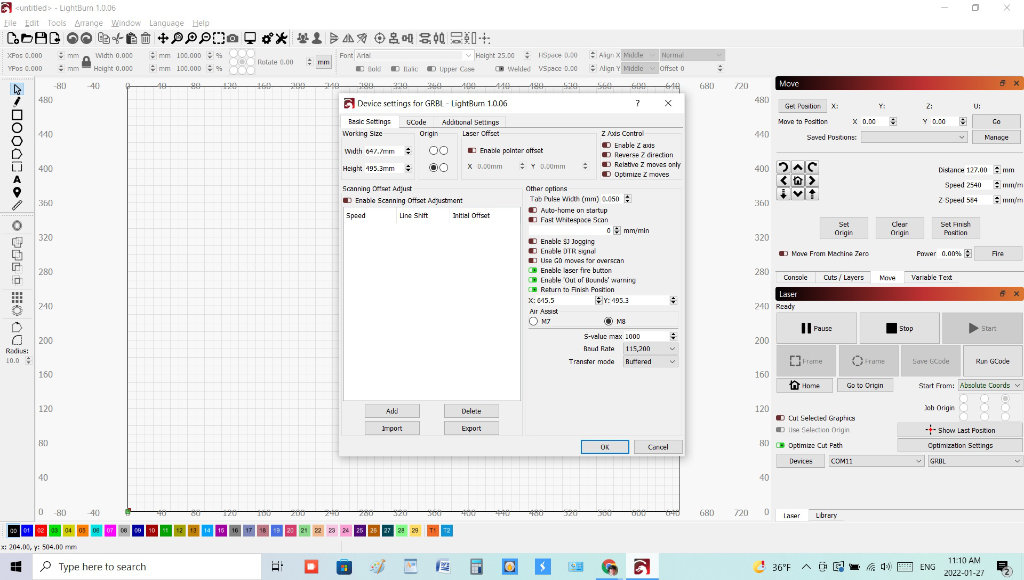Click the Get Position button

click(x=802, y=106)
